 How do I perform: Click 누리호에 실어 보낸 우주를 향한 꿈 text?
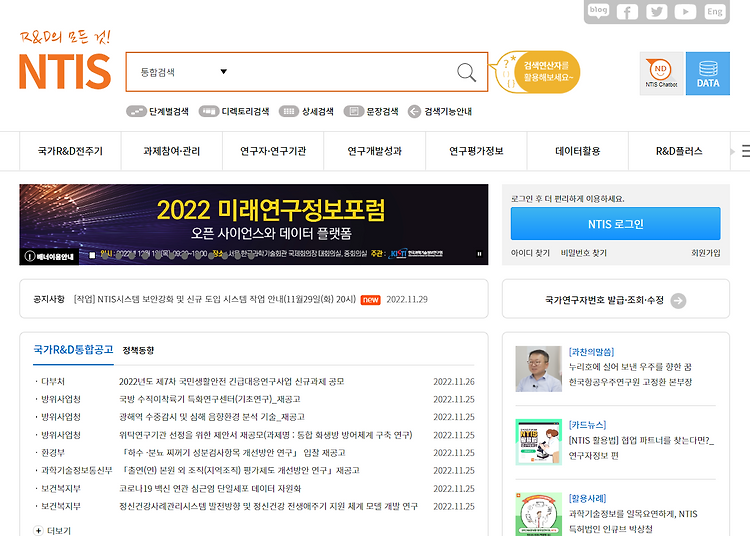pyautogui.click(x=630, y=367)
